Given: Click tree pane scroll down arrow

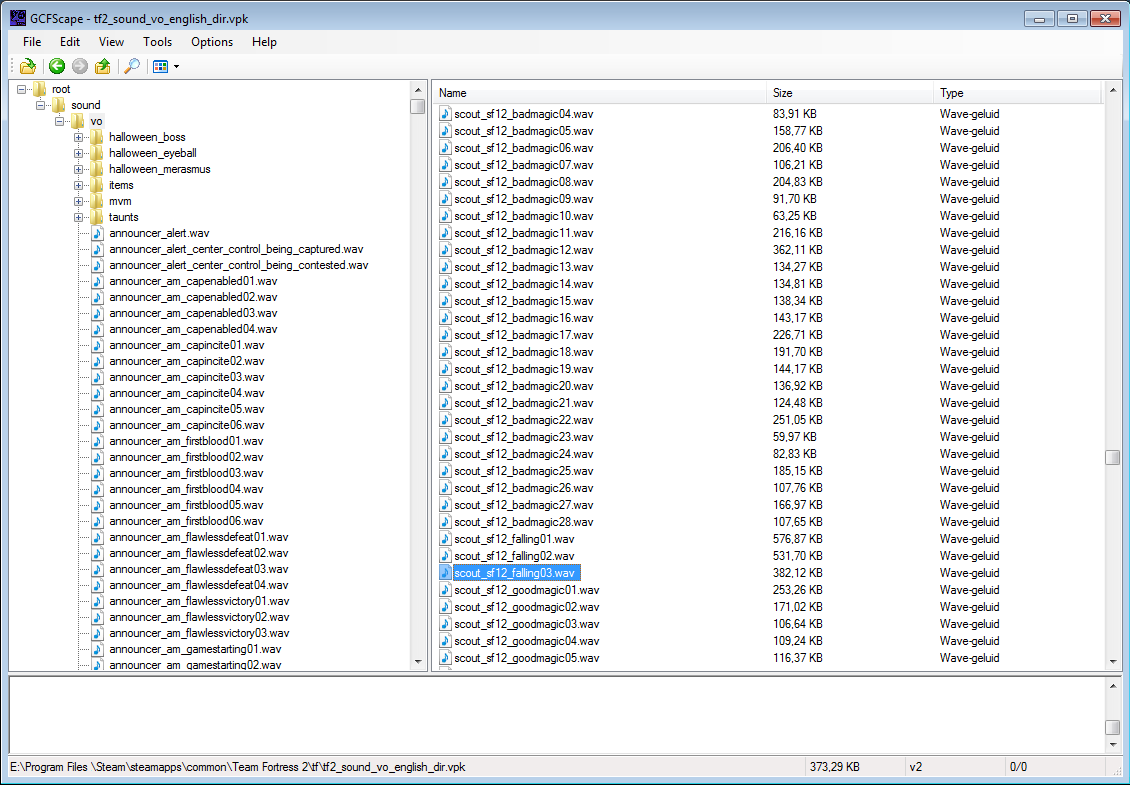Looking at the screenshot, I should pyautogui.click(x=418, y=662).
